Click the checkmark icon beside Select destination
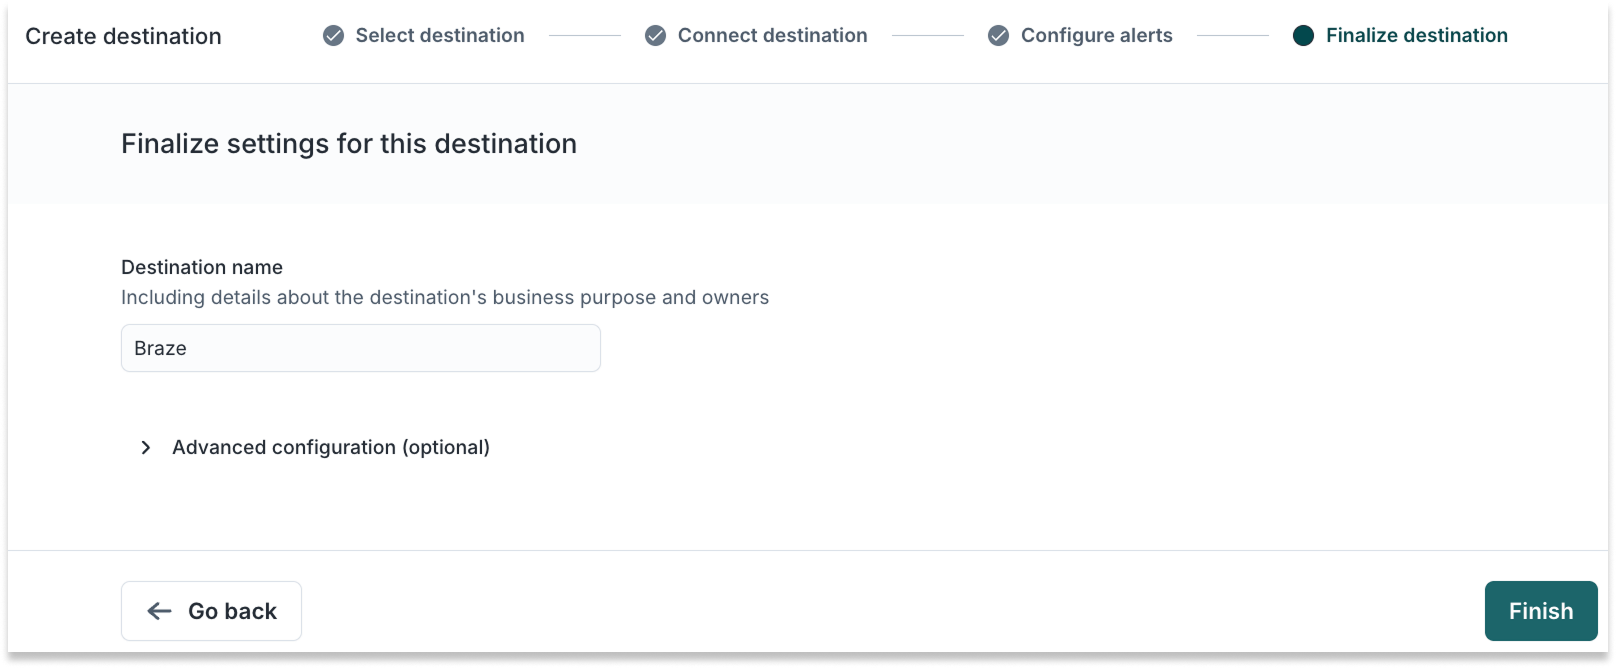Screen dimensions: 1616x668 click(331, 35)
